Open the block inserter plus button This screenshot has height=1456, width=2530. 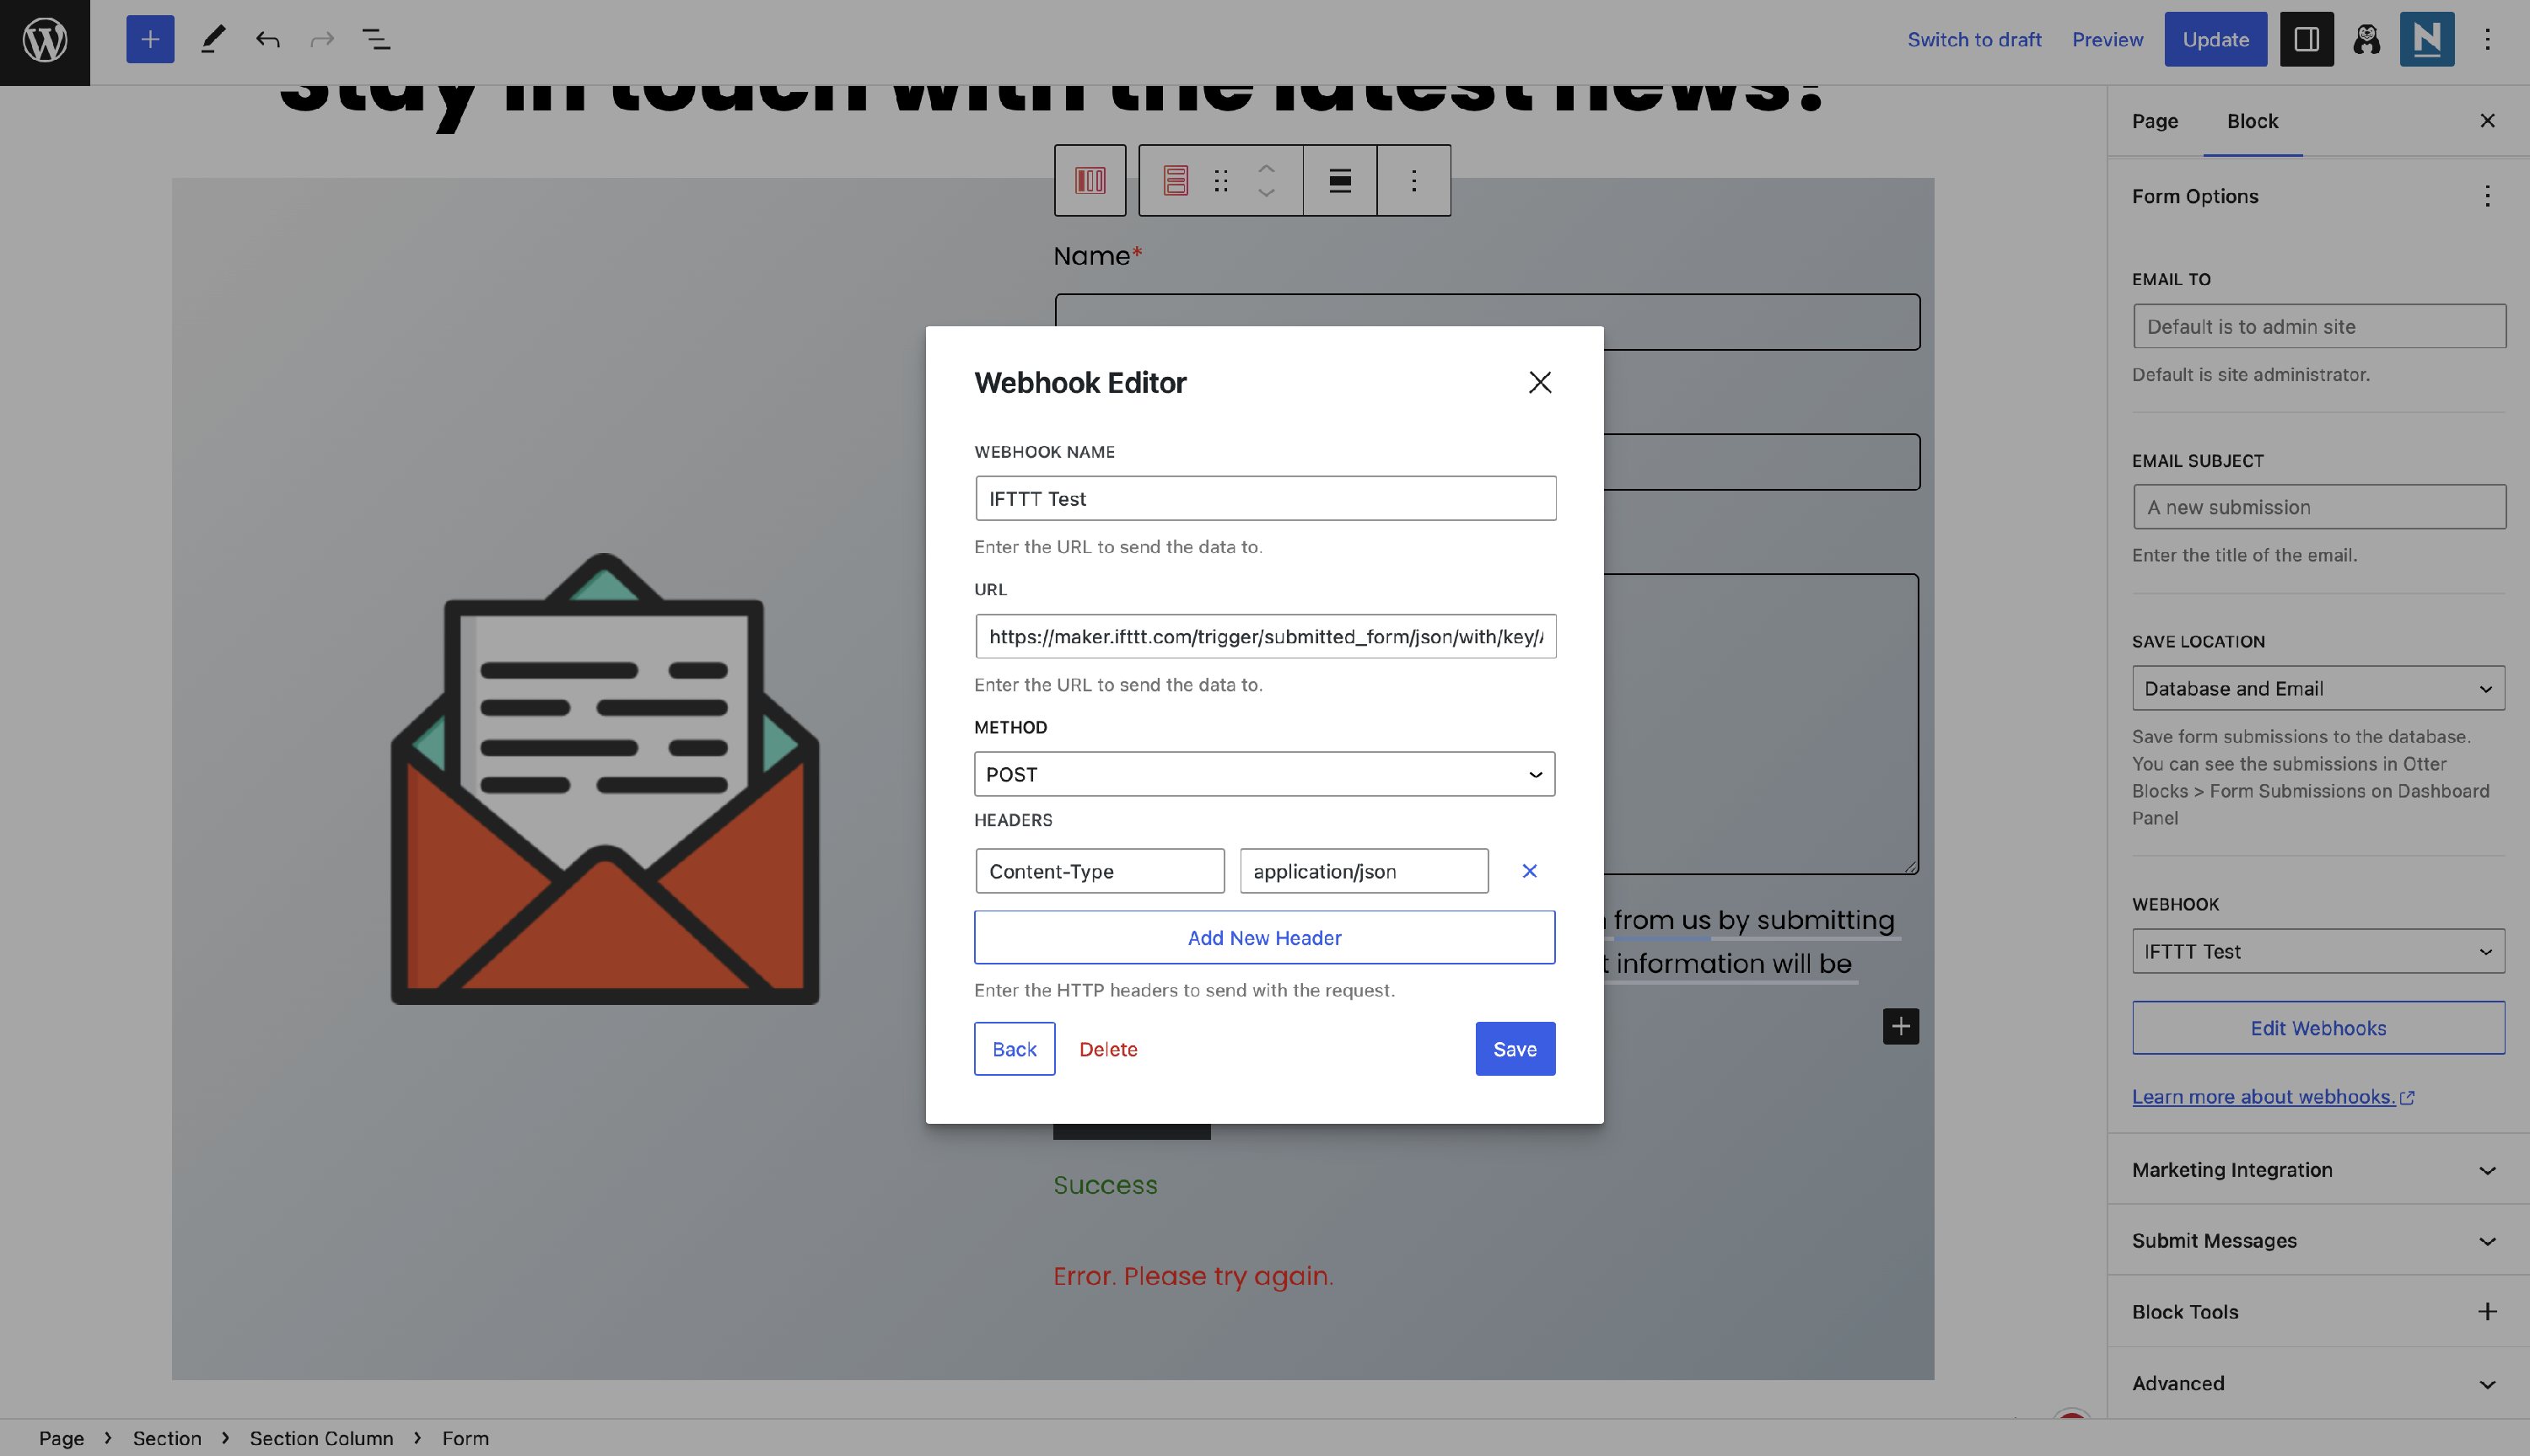(x=150, y=40)
